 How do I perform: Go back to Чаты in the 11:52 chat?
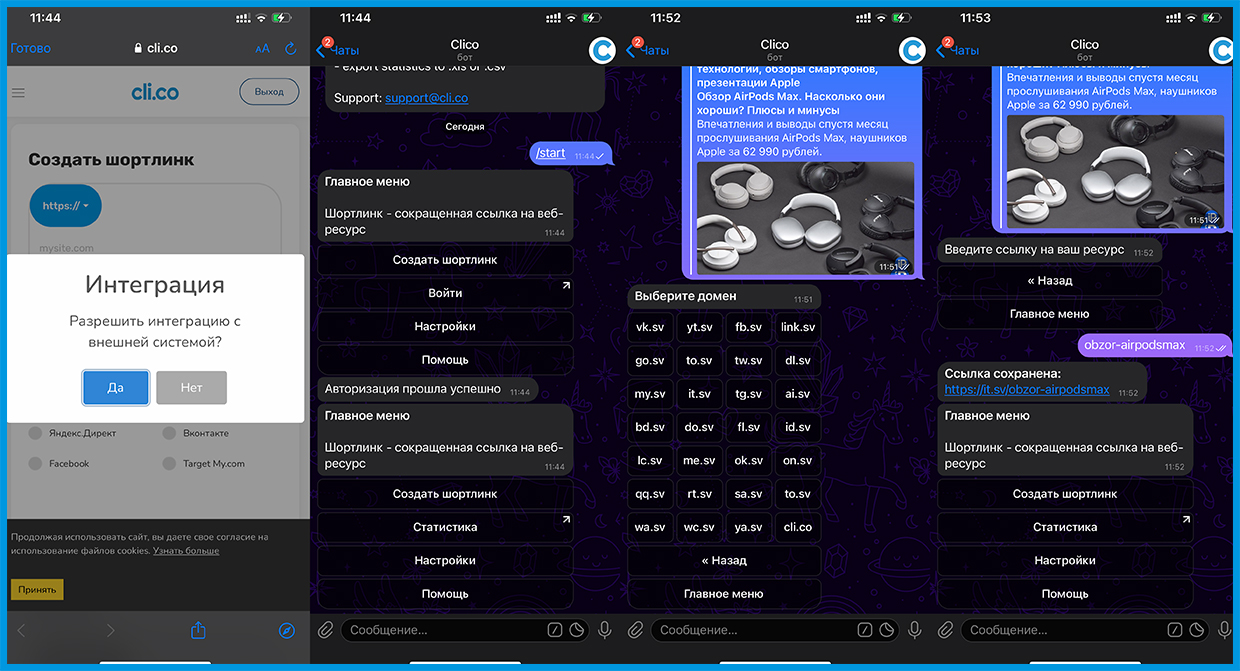(648, 49)
